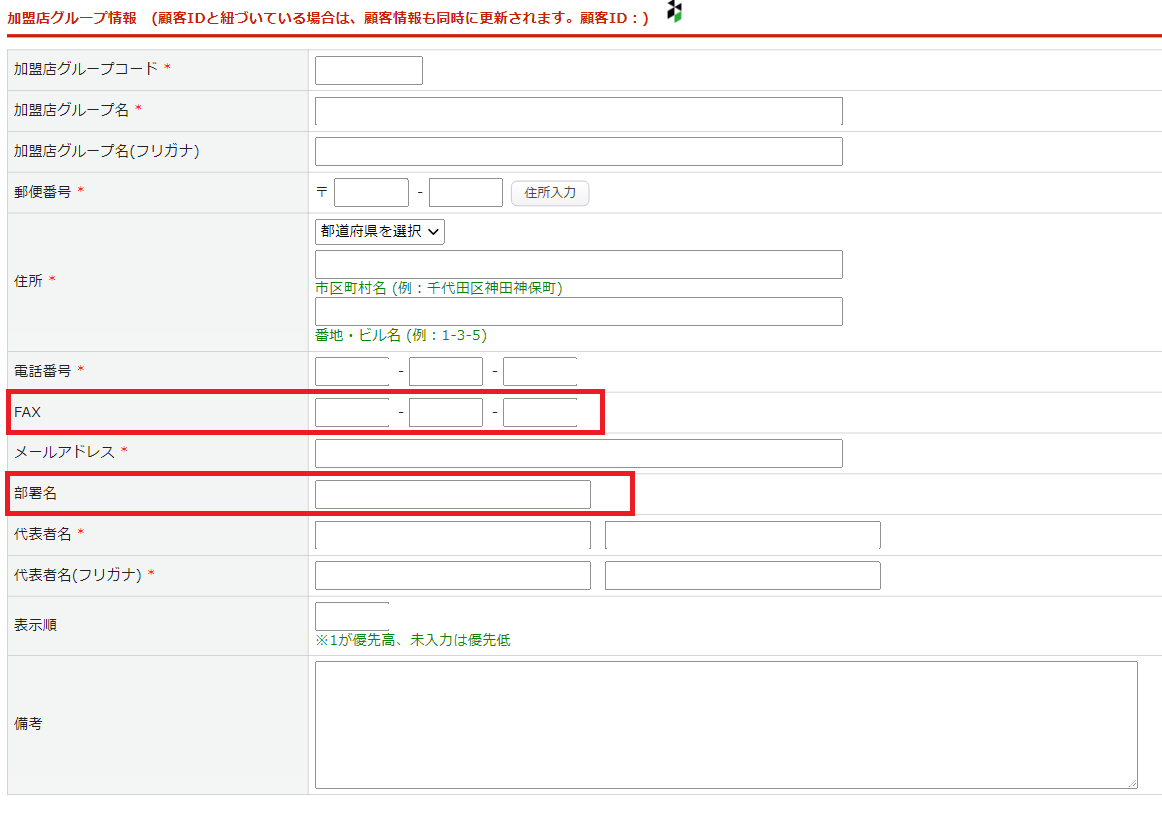Focus the middle FAX number box
The image size is (1162, 817).
446,413
